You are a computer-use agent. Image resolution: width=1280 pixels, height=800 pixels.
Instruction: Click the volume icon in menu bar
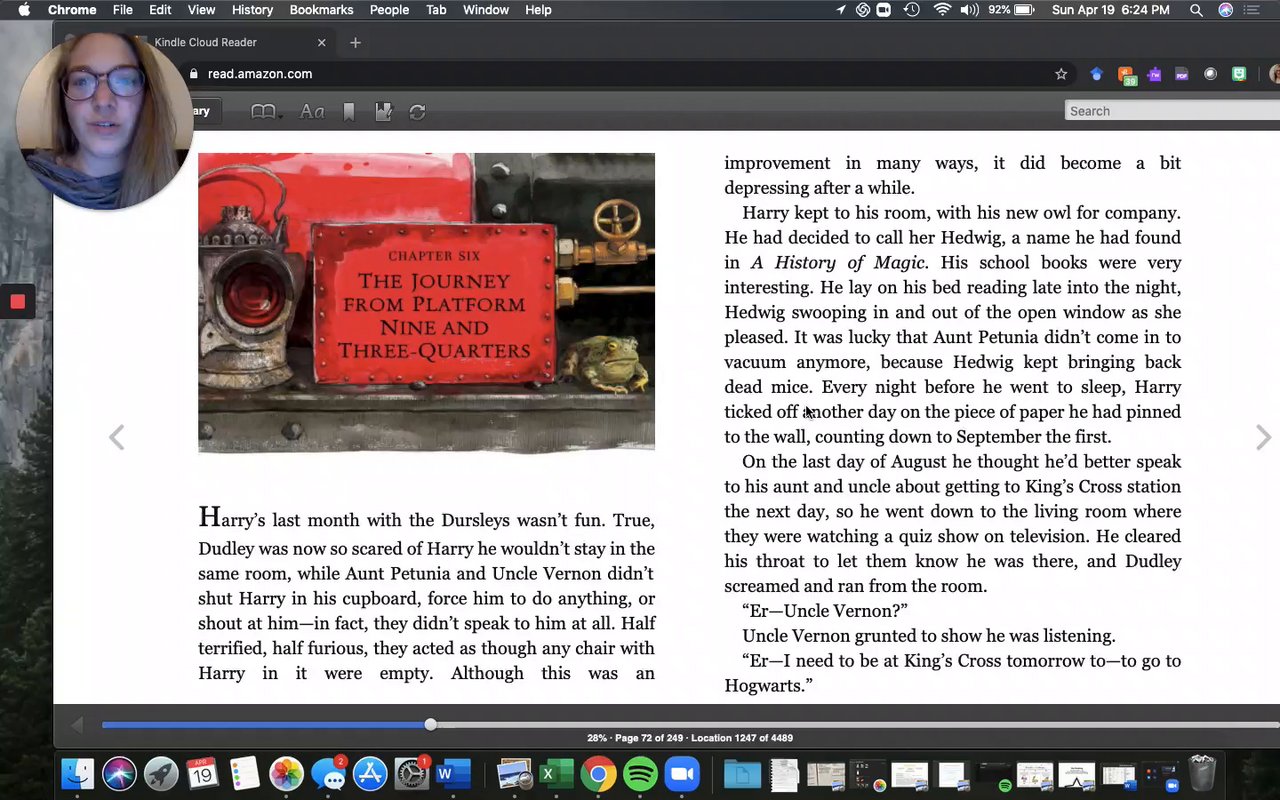[969, 10]
